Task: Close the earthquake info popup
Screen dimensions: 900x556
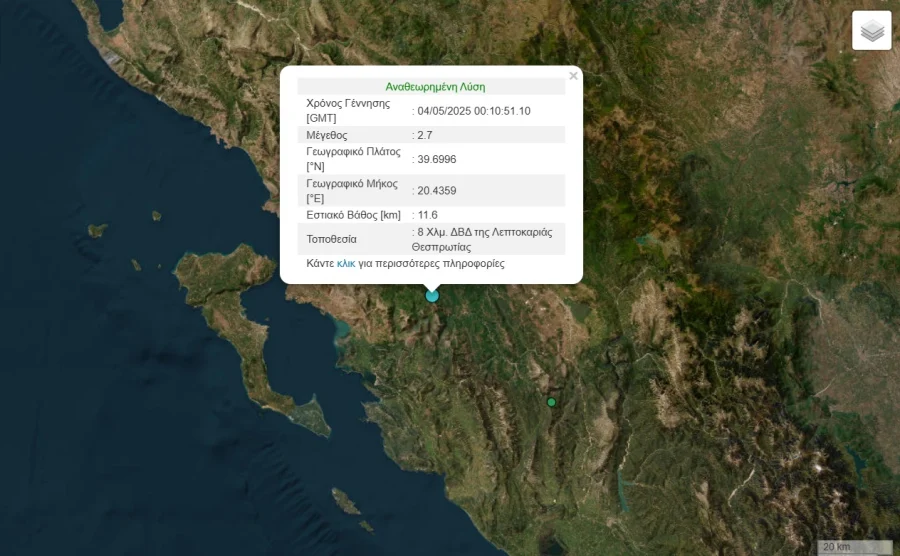Action: coord(573,76)
